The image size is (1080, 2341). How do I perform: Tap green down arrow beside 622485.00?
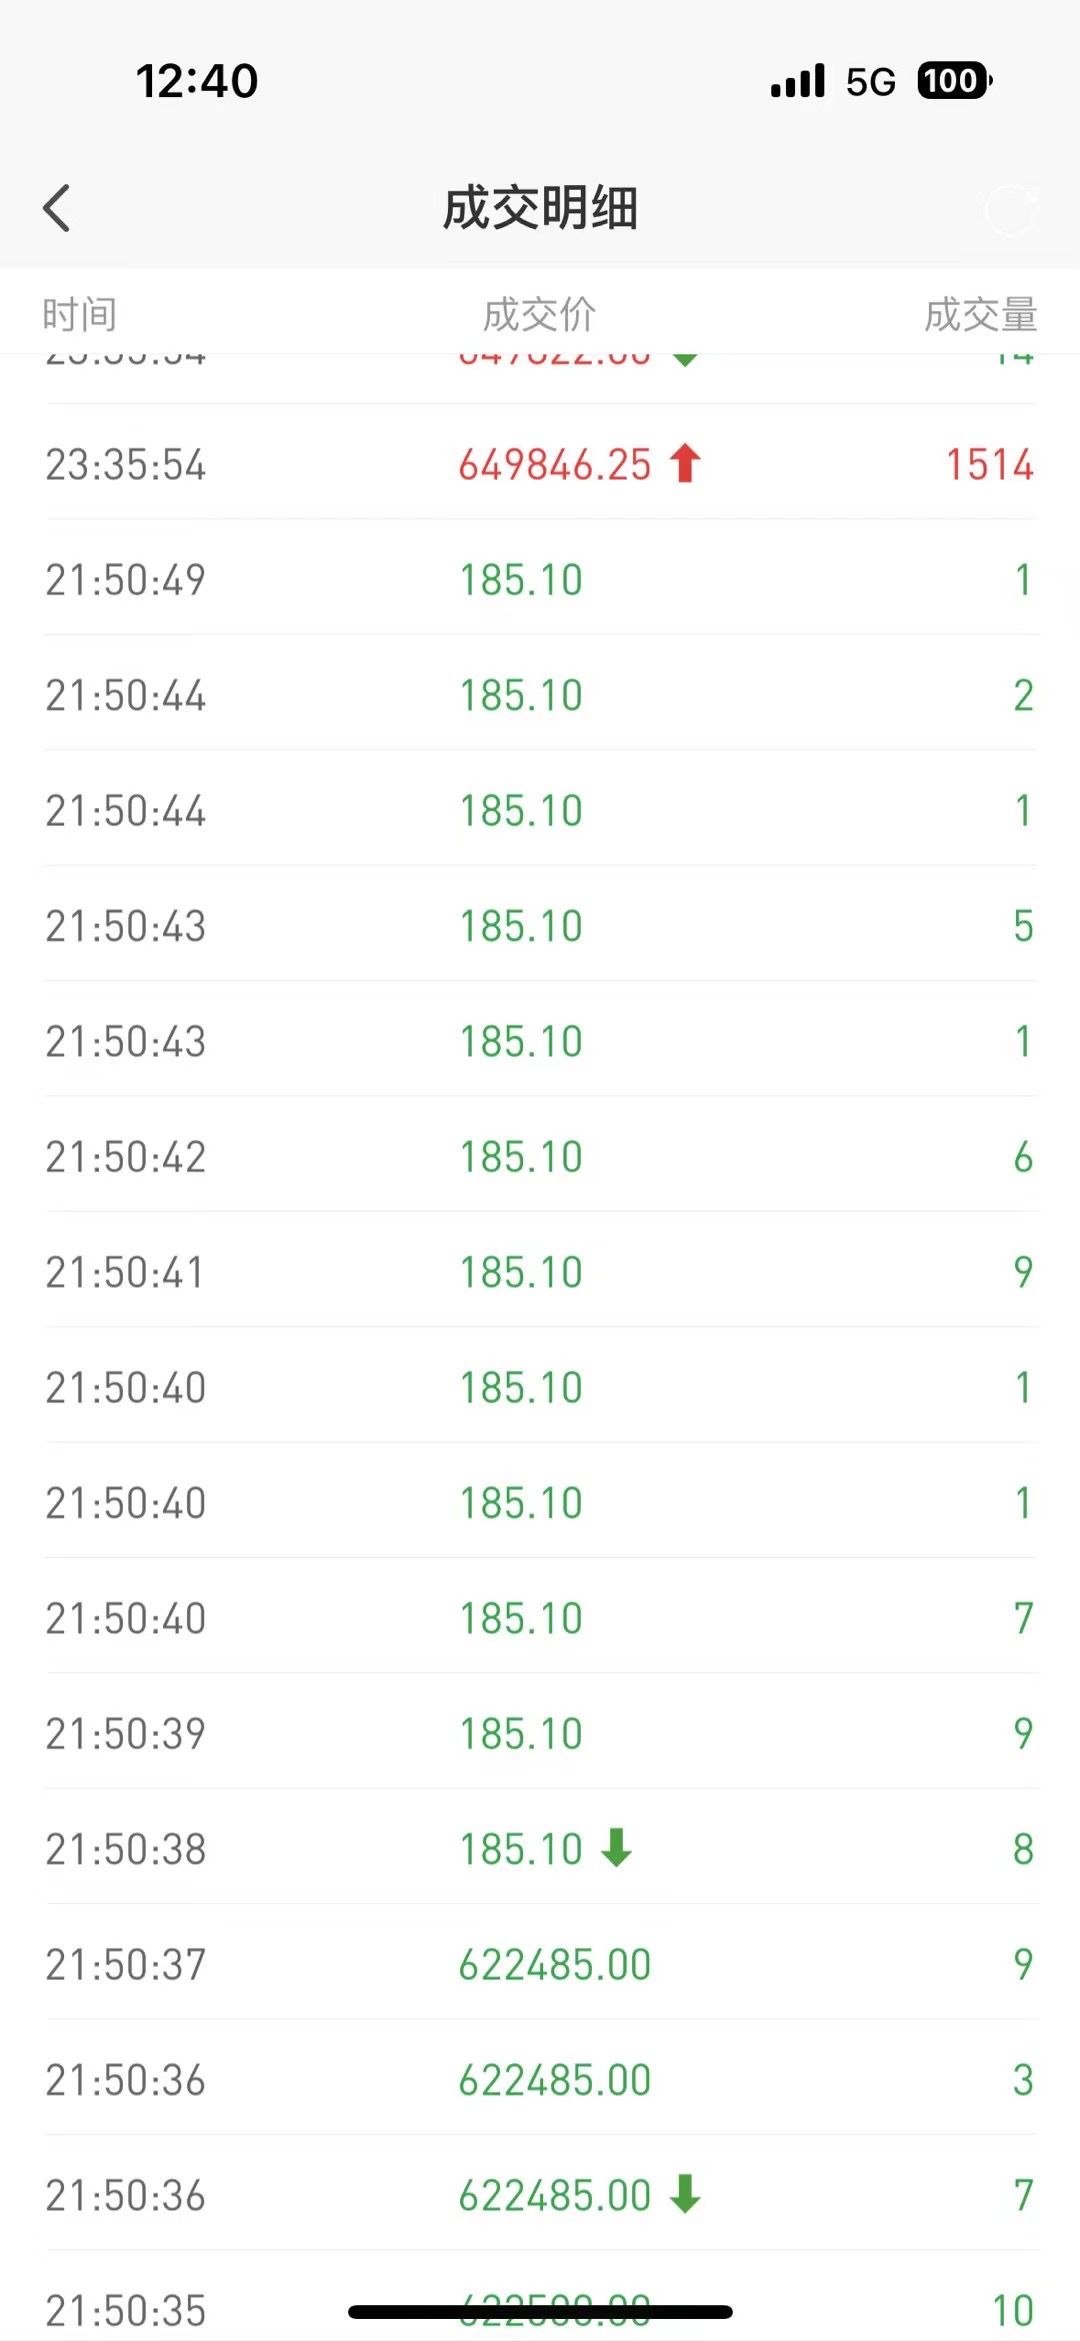pos(686,2195)
